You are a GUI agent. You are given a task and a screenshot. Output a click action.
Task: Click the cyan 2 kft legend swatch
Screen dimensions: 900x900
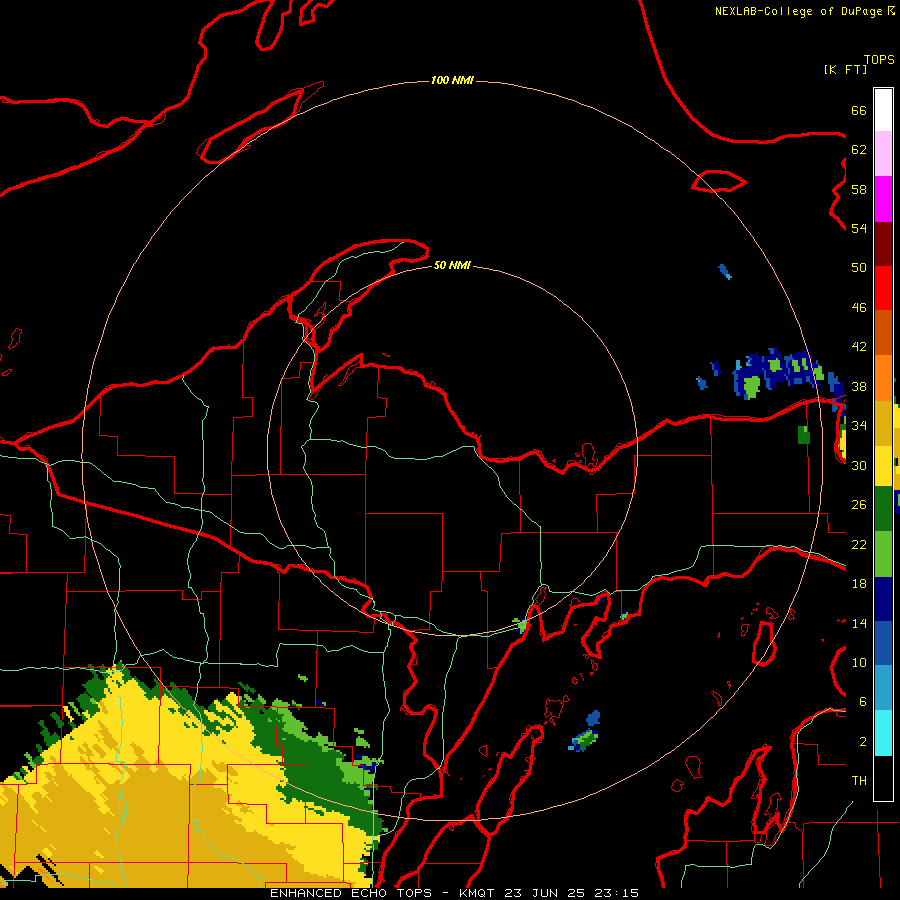(883, 733)
